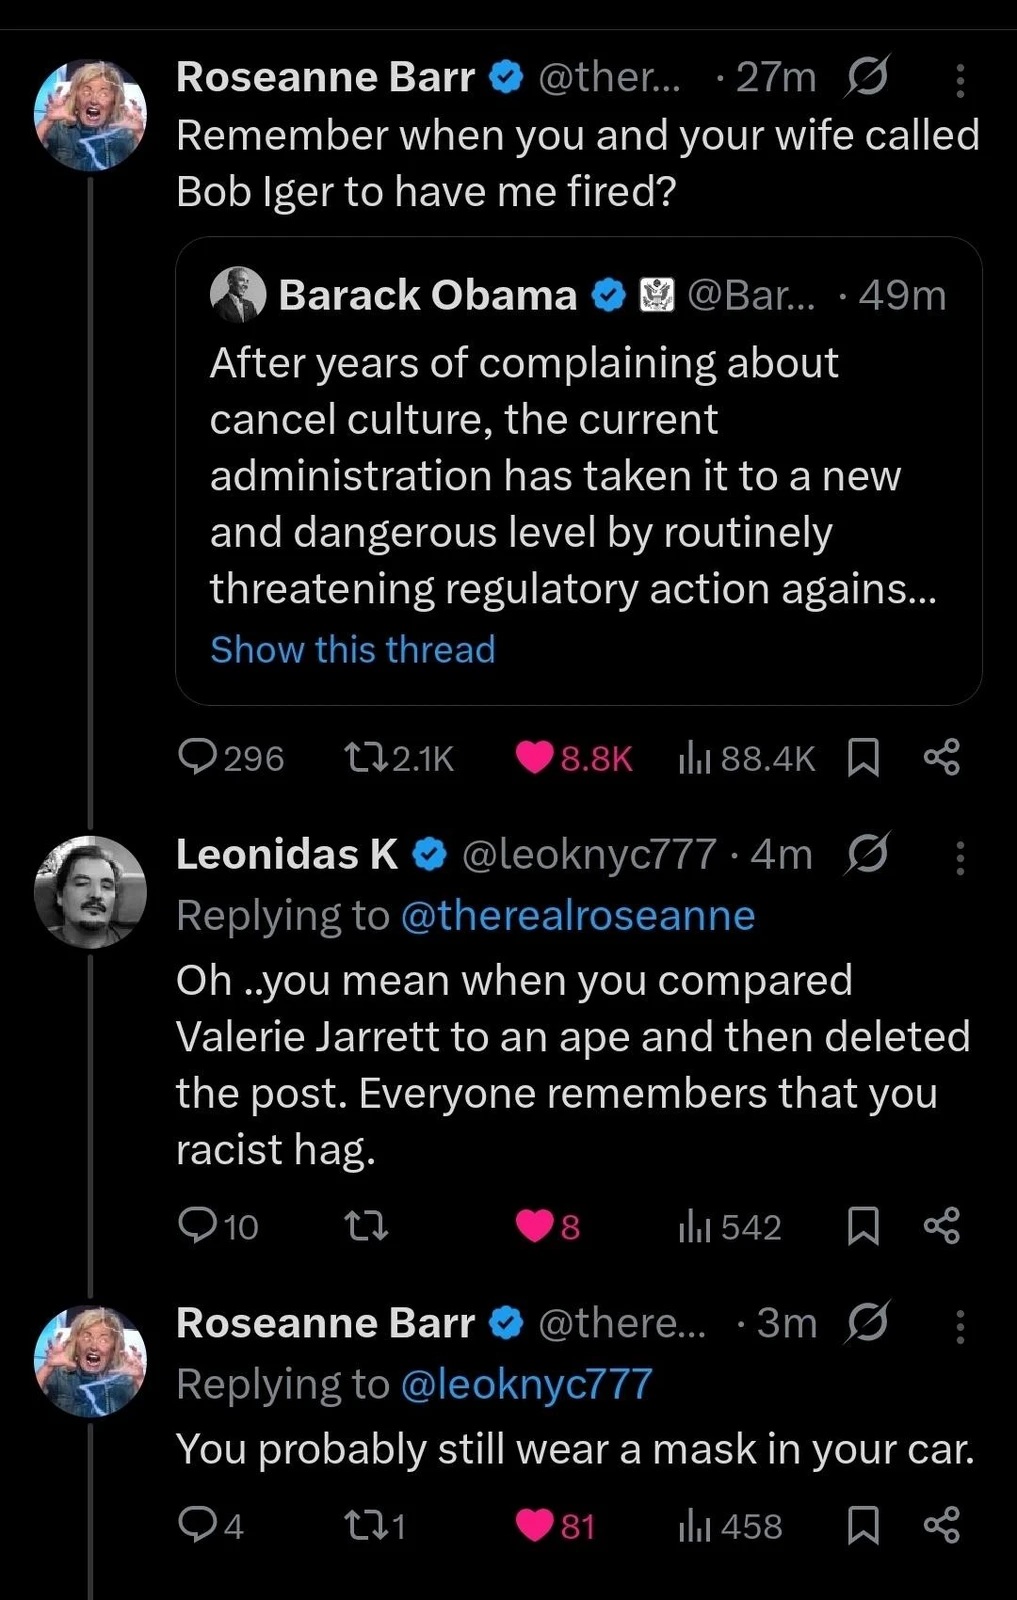Share Leonidas K's reply
Image resolution: width=1017 pixels, height=1600 pixels.
[941, 1225]
